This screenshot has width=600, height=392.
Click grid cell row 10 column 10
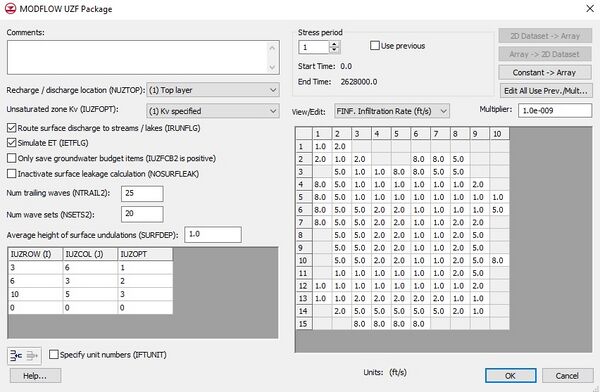499,260
